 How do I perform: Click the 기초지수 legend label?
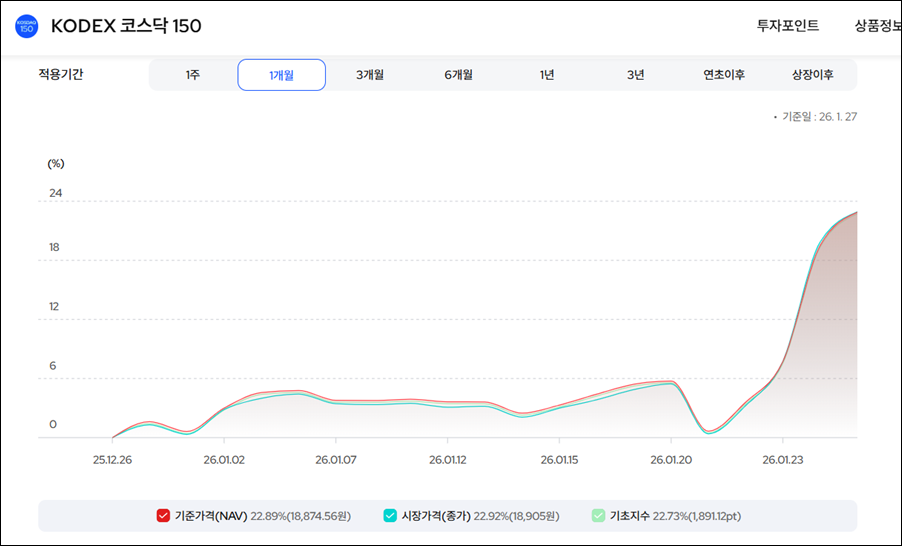coord(629,516)
